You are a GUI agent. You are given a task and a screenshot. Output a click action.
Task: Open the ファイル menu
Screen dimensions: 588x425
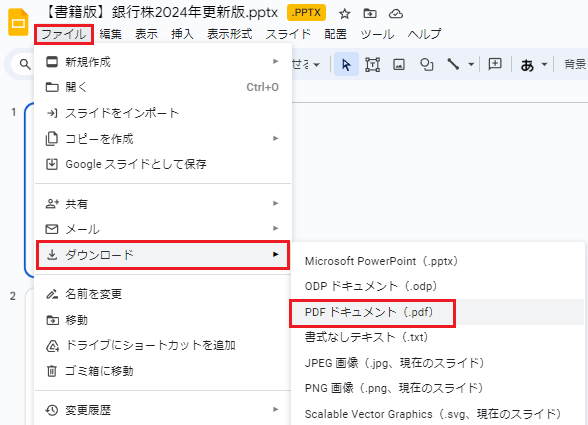coord(64,35)
